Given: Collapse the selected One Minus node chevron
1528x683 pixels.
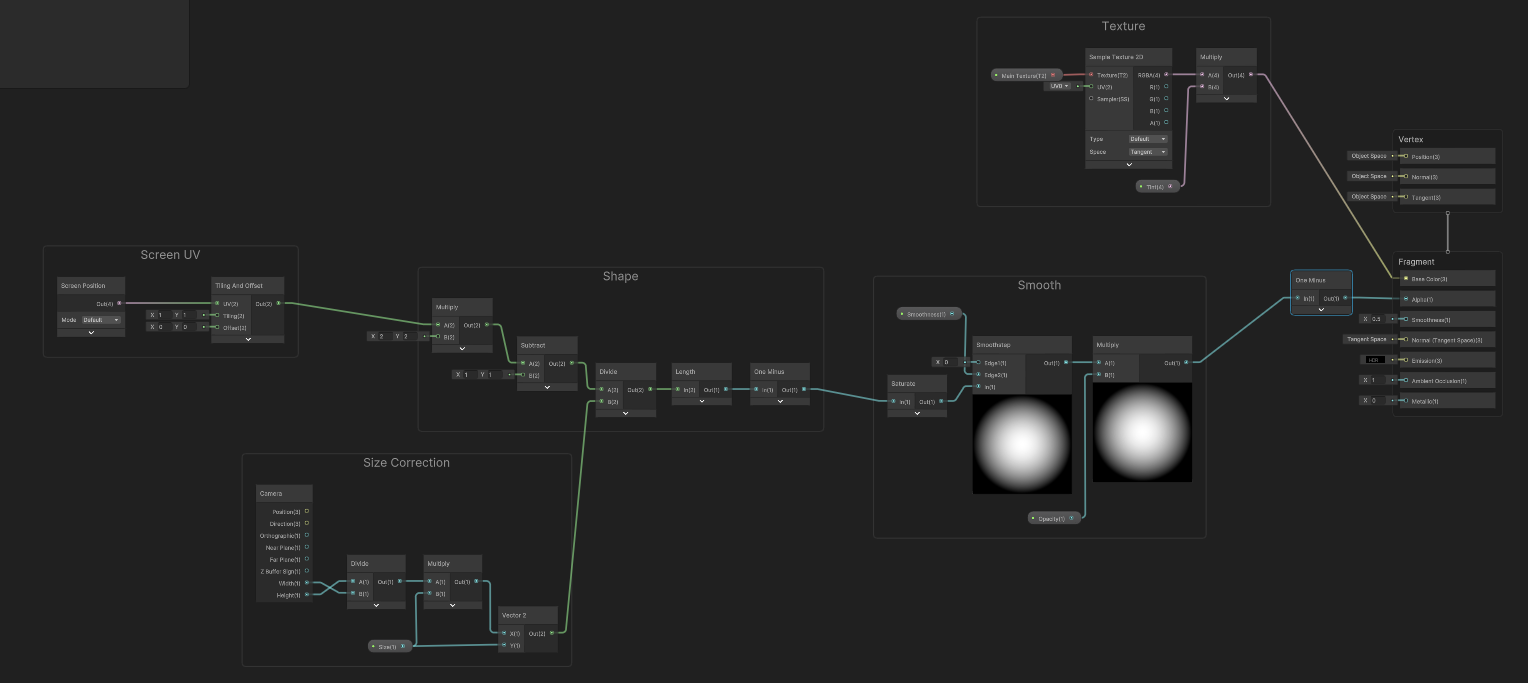Looking at the screenshot, I should [x=1321, y=310].
